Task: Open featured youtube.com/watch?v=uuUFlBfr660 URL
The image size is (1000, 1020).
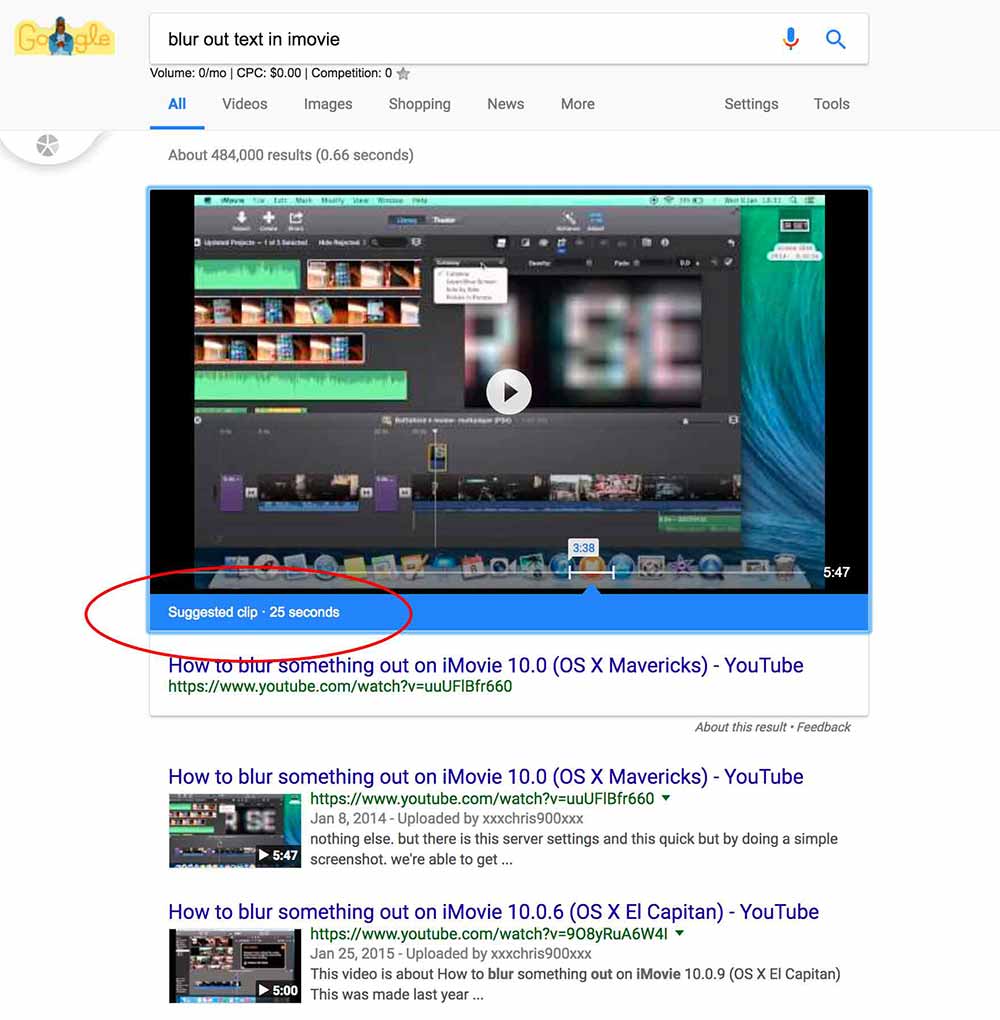Action: click(340, 686)
